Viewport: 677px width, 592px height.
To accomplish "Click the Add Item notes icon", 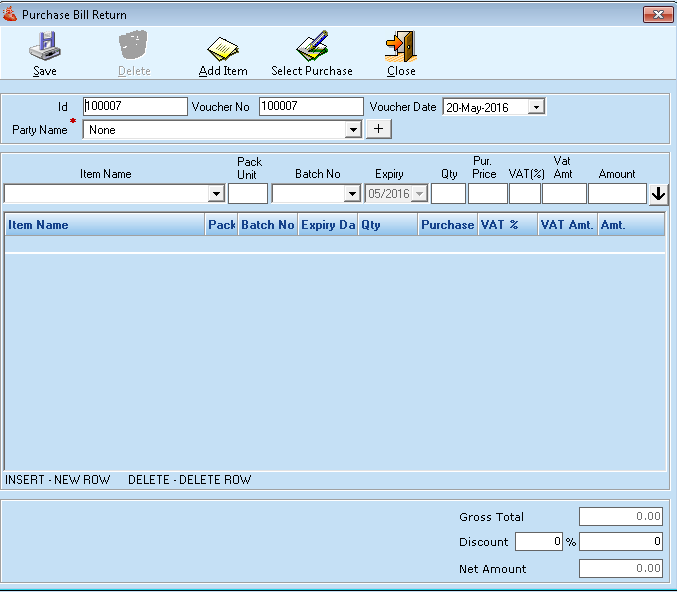I will coord(222,47).
